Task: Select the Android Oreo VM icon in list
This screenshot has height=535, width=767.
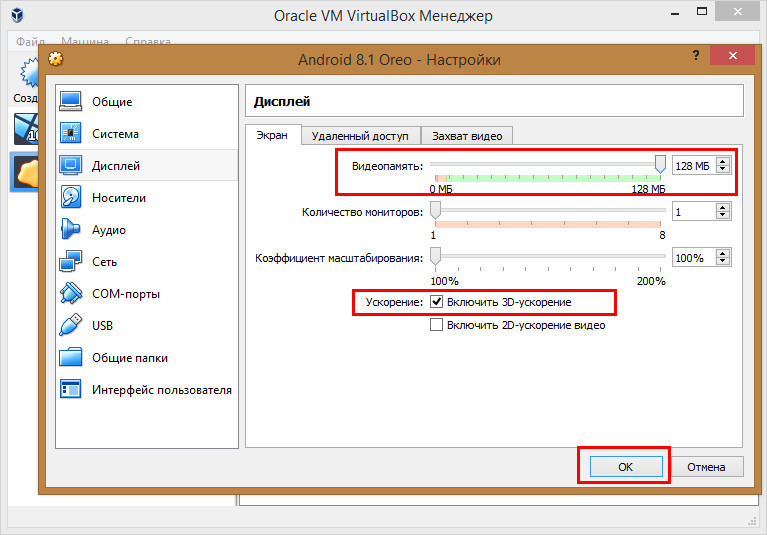Action: (x=26, y=172)
